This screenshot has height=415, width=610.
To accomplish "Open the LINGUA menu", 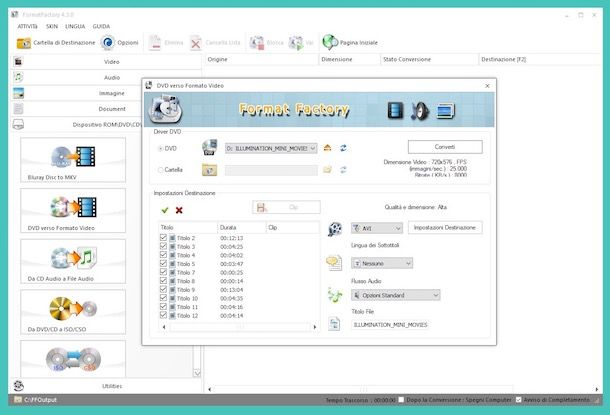I will 75,26.
